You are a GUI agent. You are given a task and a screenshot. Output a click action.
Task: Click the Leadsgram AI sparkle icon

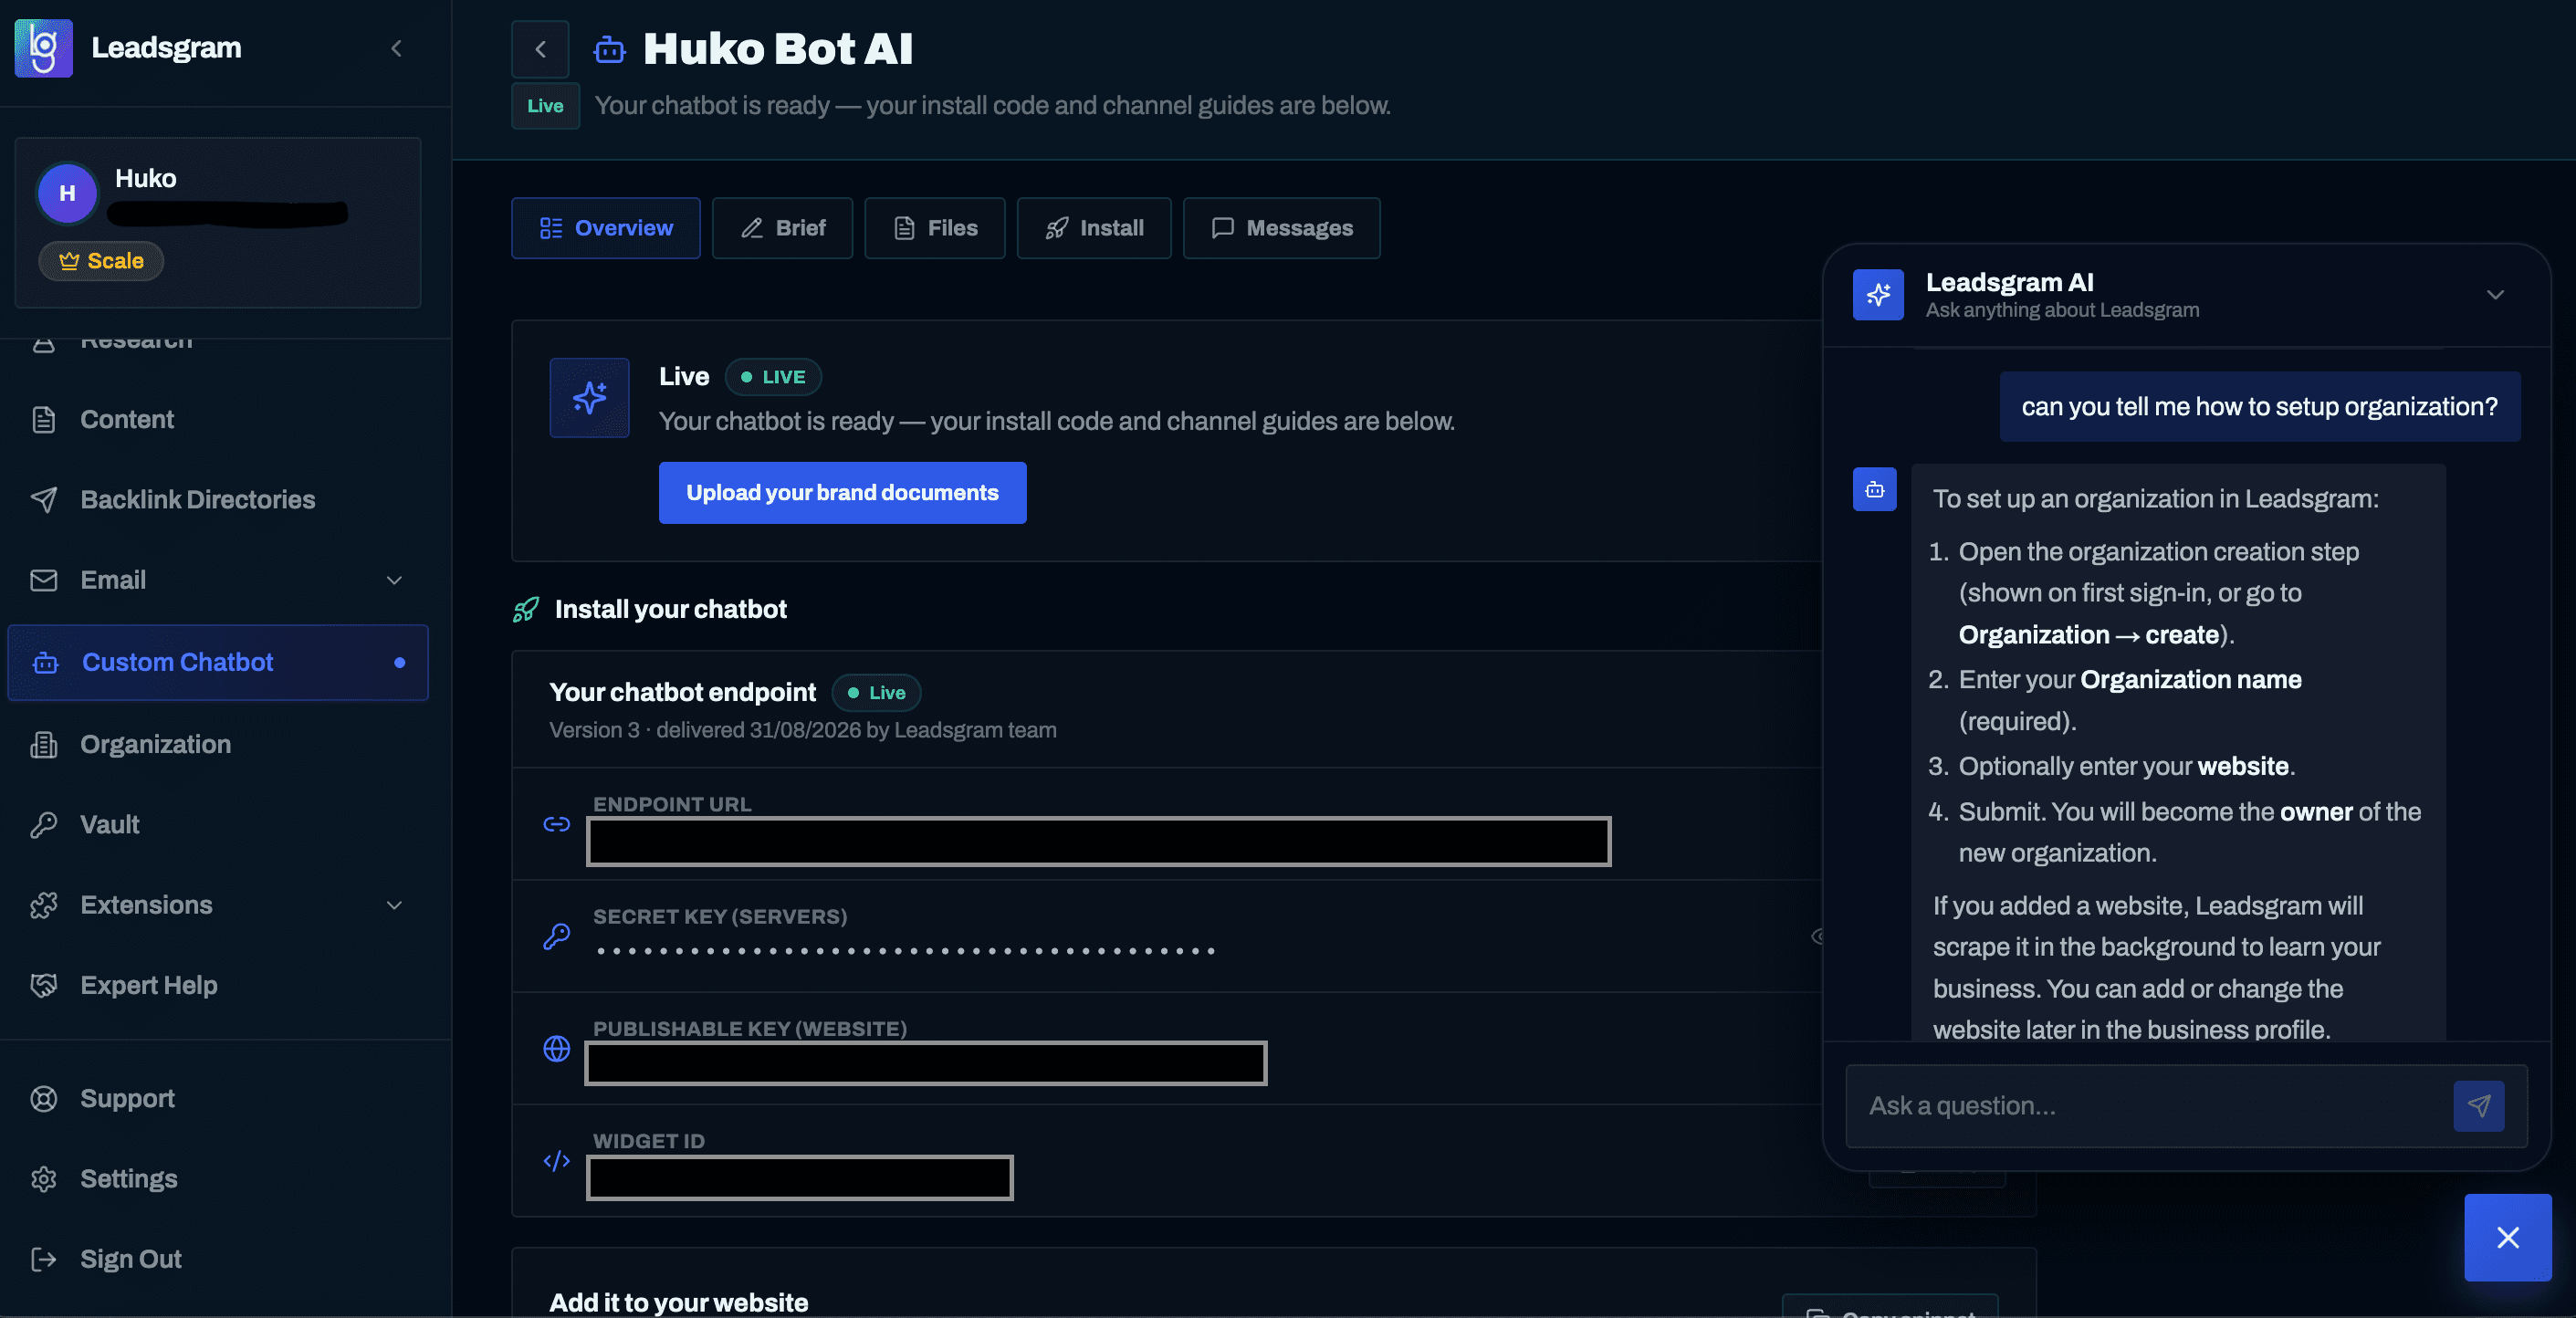1877,295
